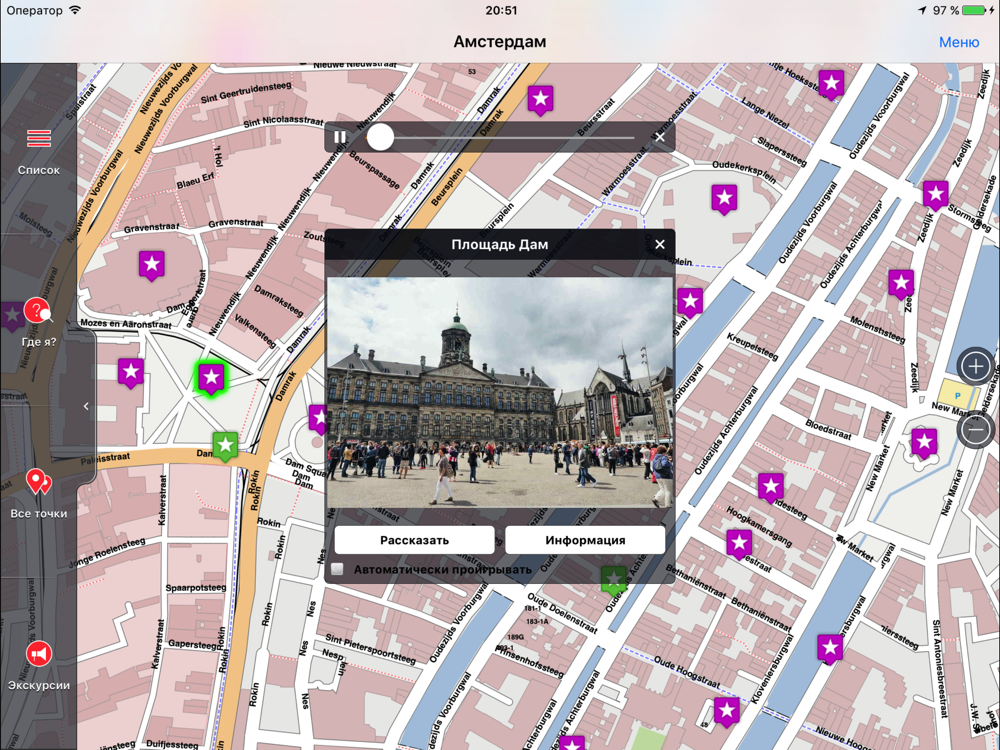This screenshot has width=1000, height=750.
Task: Select star marker near Molensteeg
Action: (901, 283)
